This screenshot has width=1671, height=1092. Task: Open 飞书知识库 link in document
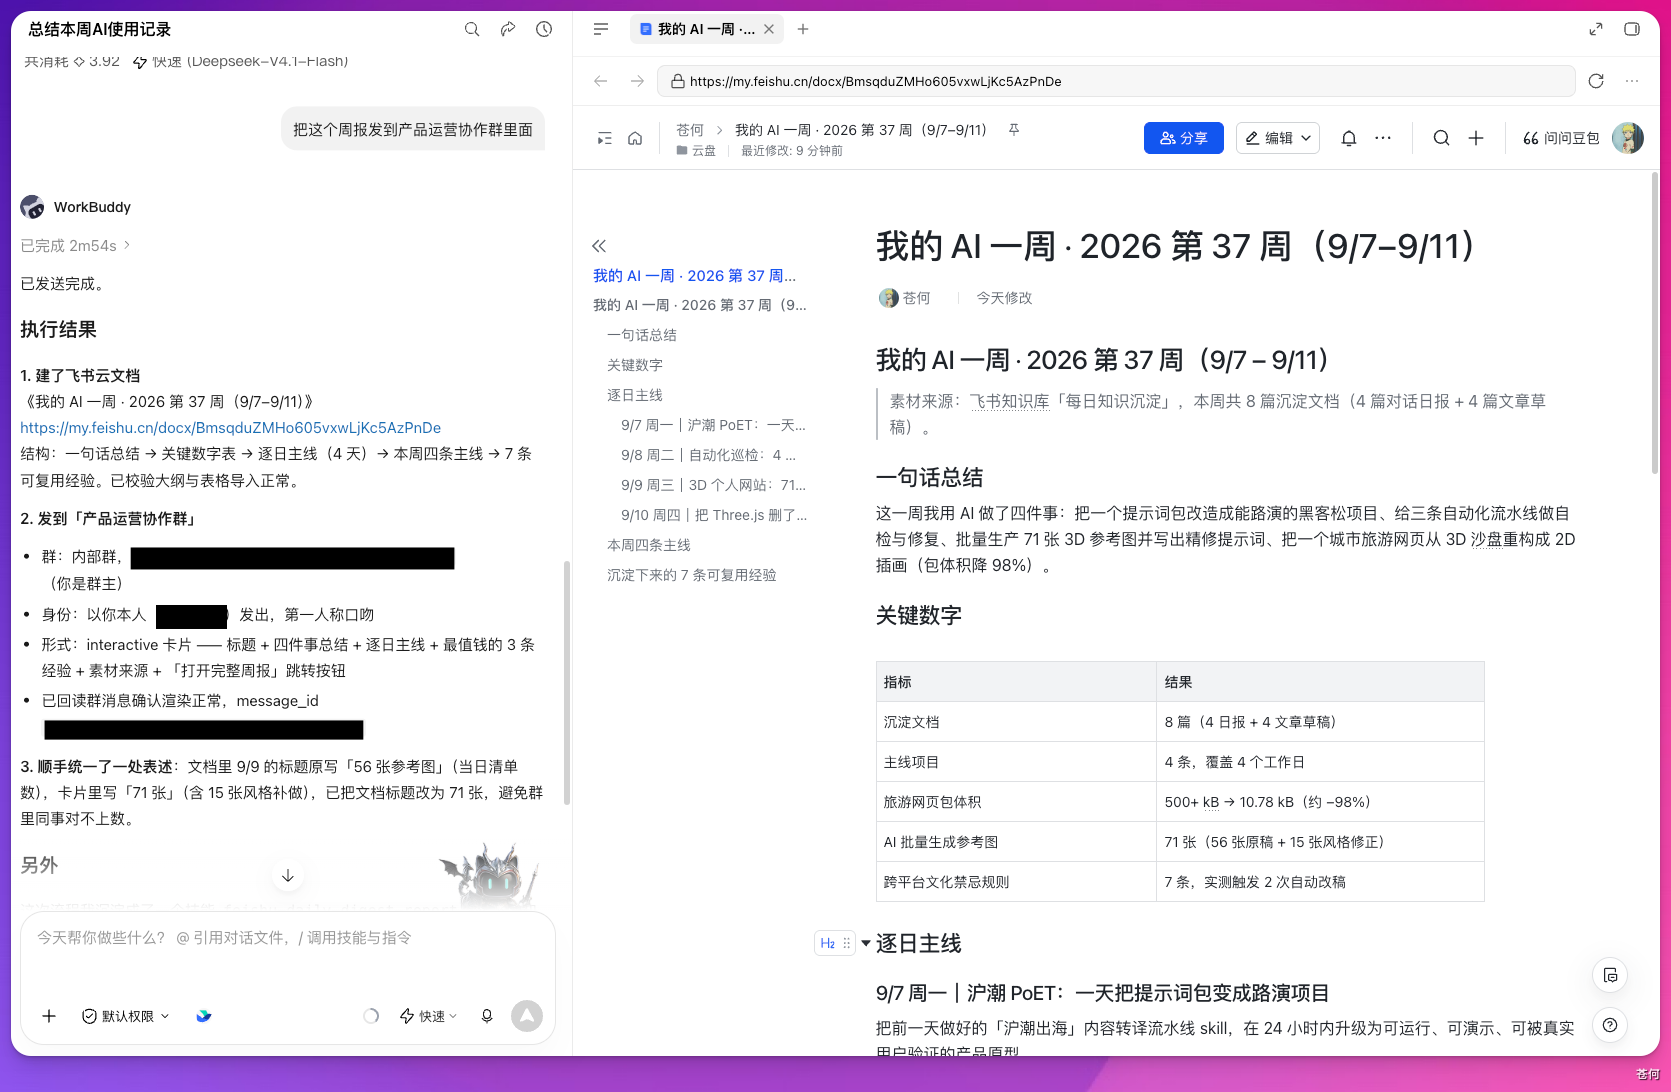point(1010,401)
